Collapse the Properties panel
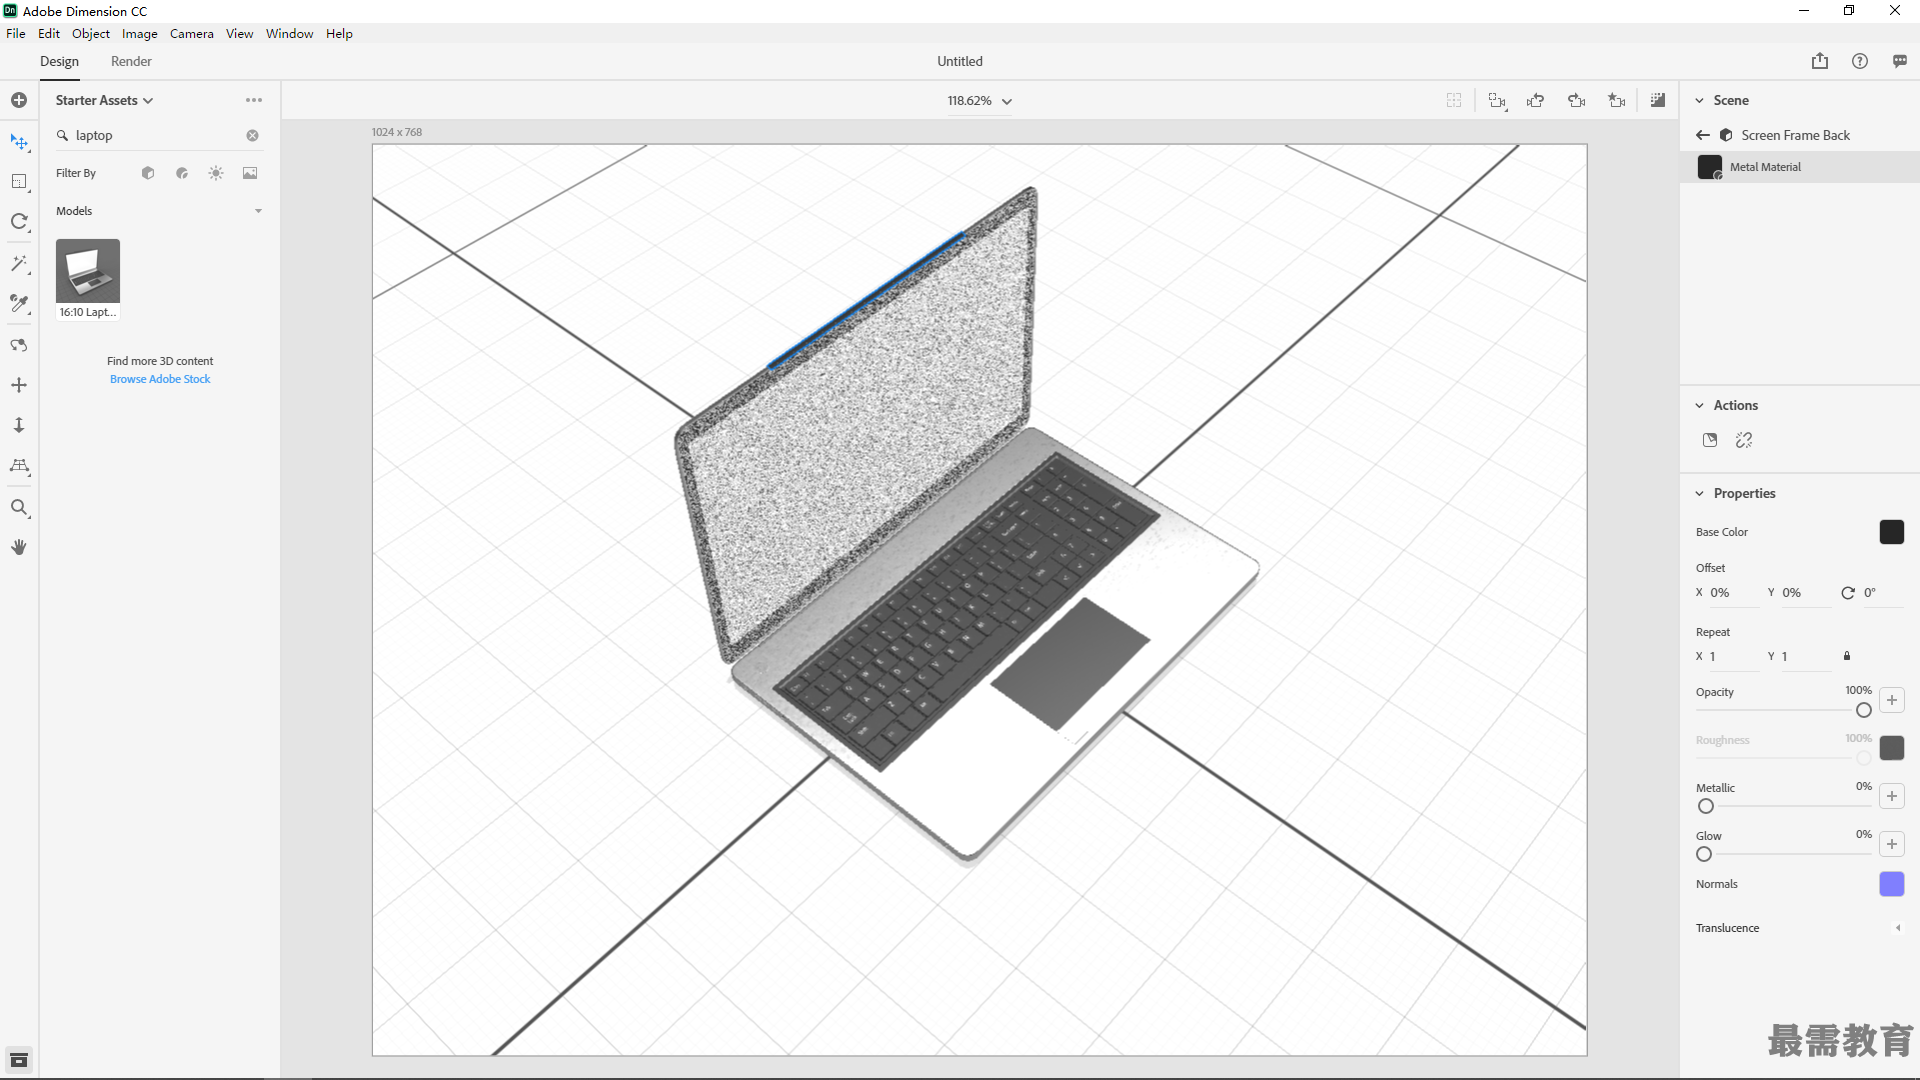This screenshot has height=1080, width=1920. (x=1699, y=493)
